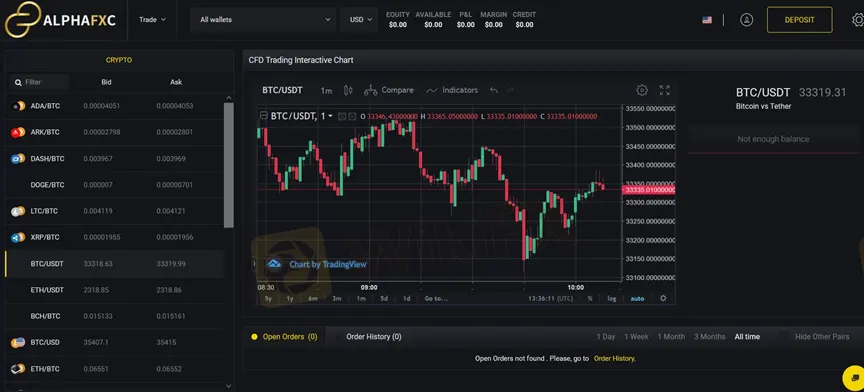Viewport: 864px width, 392px height.
Task: Toggle log scale on chart
Action: click(x=612, y=298)
